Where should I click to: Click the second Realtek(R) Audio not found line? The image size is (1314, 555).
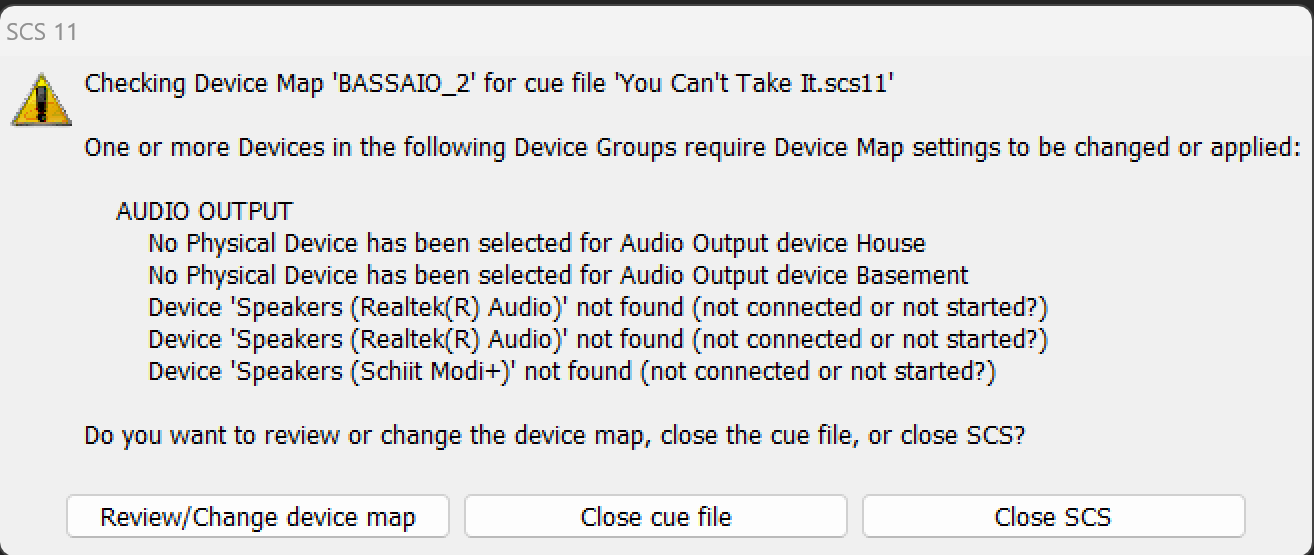tap(597, 339)
